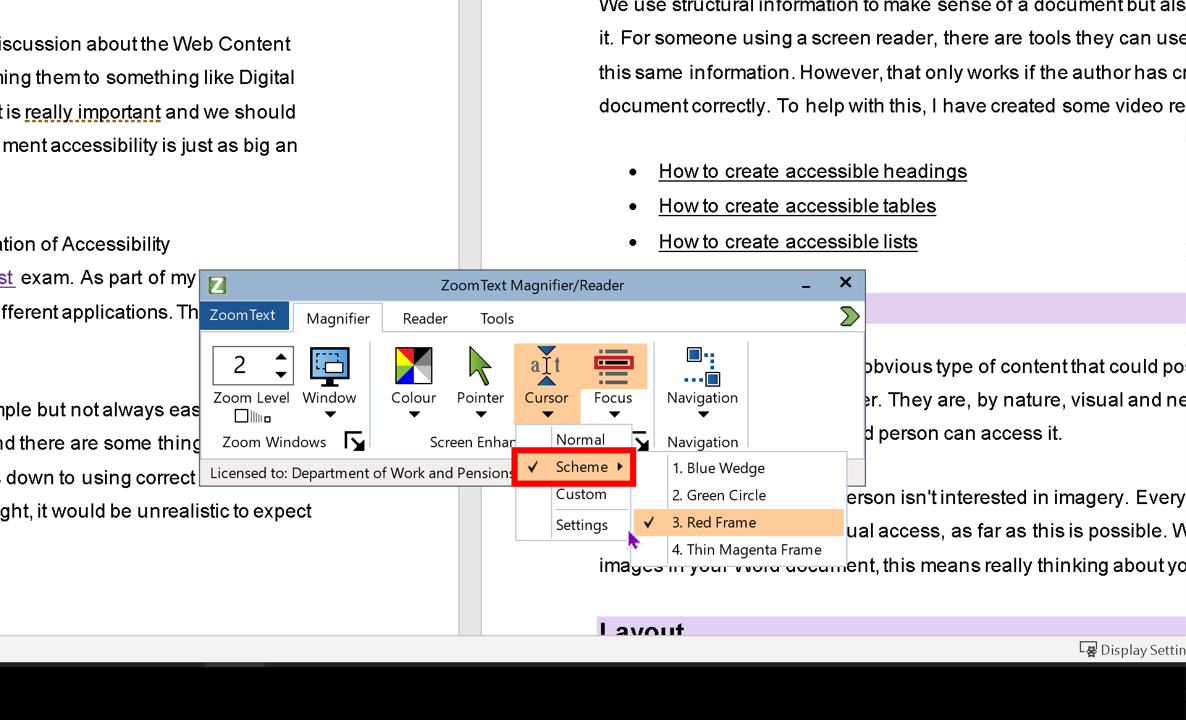
Task: Click the 'Zoom Level' label
Action: (251, 398)
